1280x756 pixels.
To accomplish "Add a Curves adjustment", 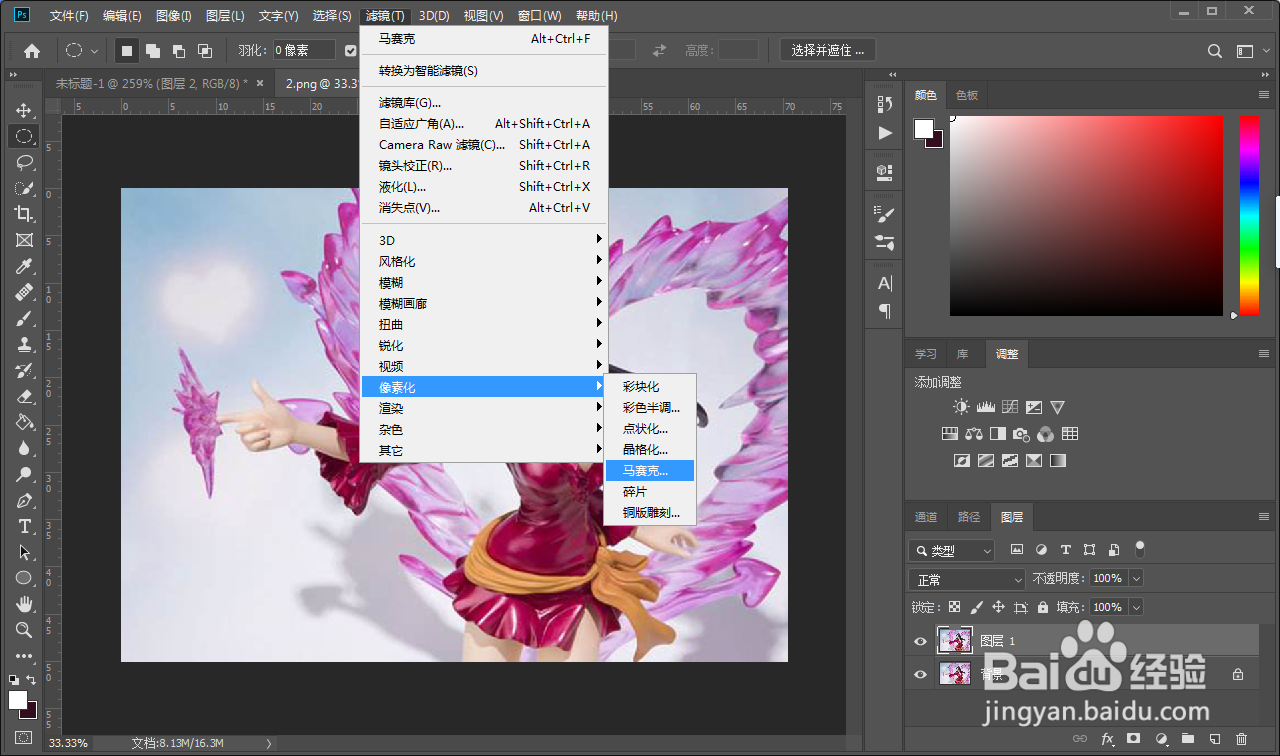I will tap(1010, 407).
